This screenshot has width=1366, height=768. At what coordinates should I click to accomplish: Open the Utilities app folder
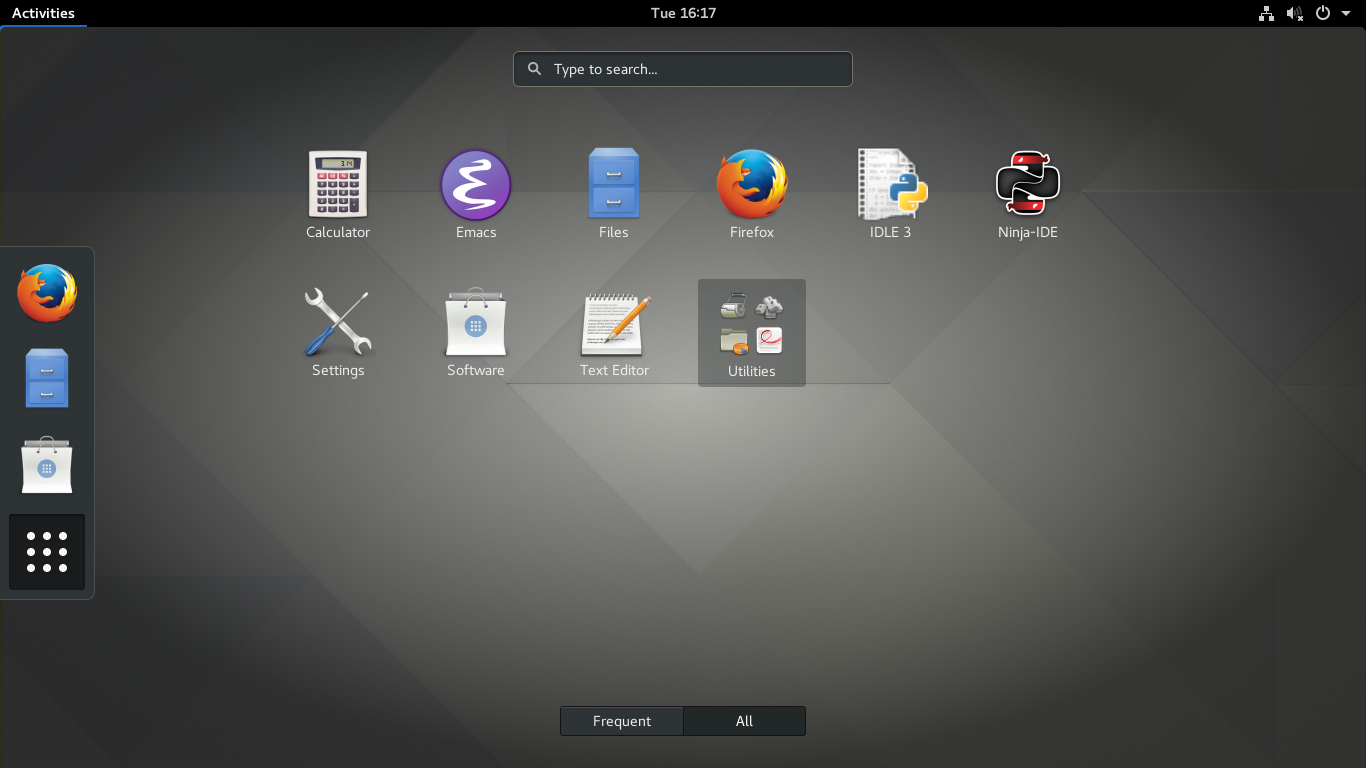click(752, 332)
